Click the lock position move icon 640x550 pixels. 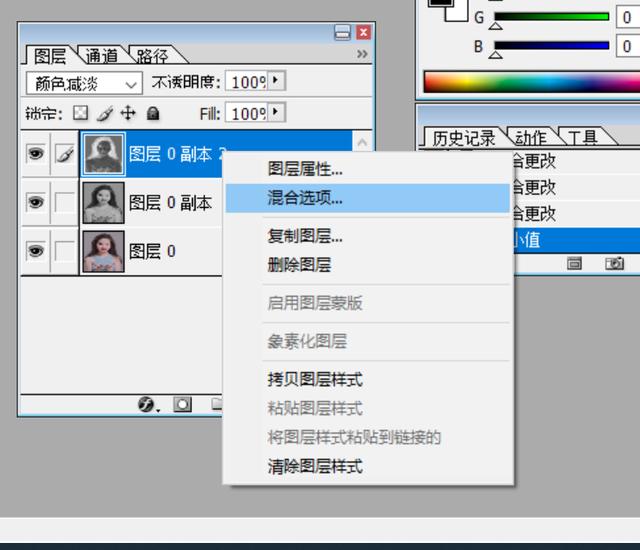coord(128,113)
